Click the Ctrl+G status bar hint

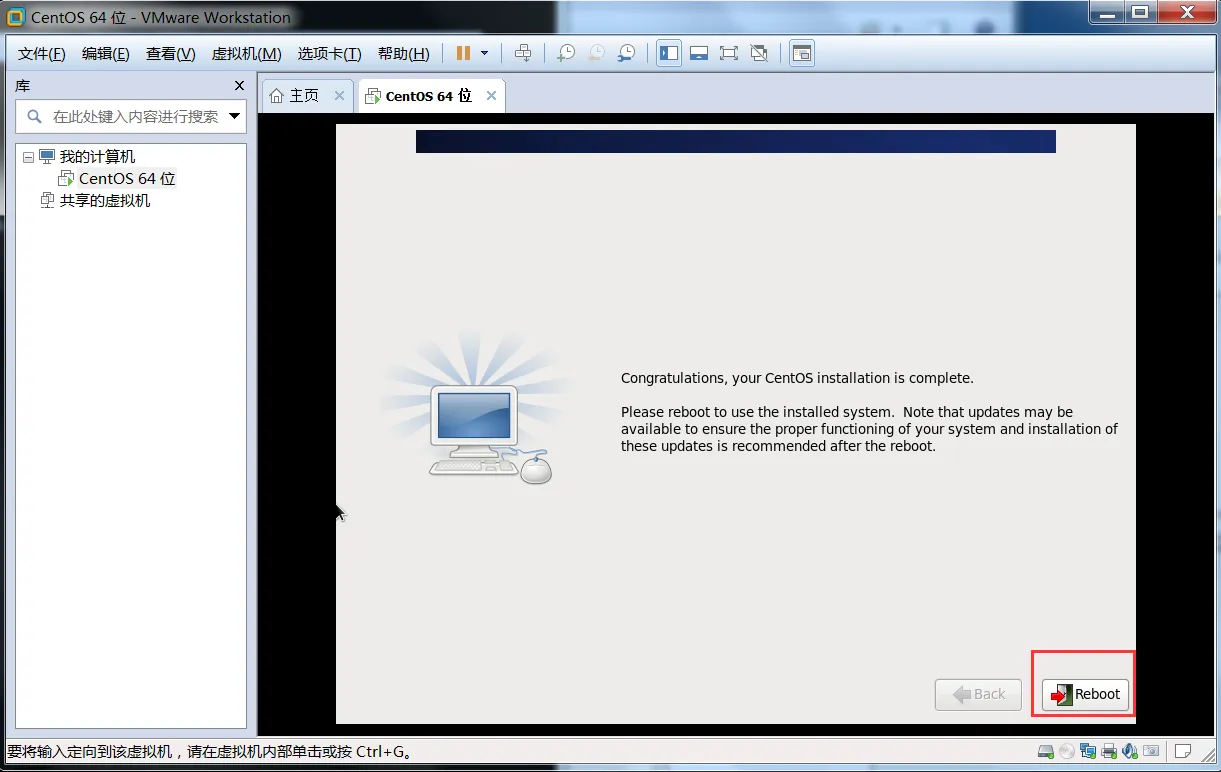click(x=210, y=752)
